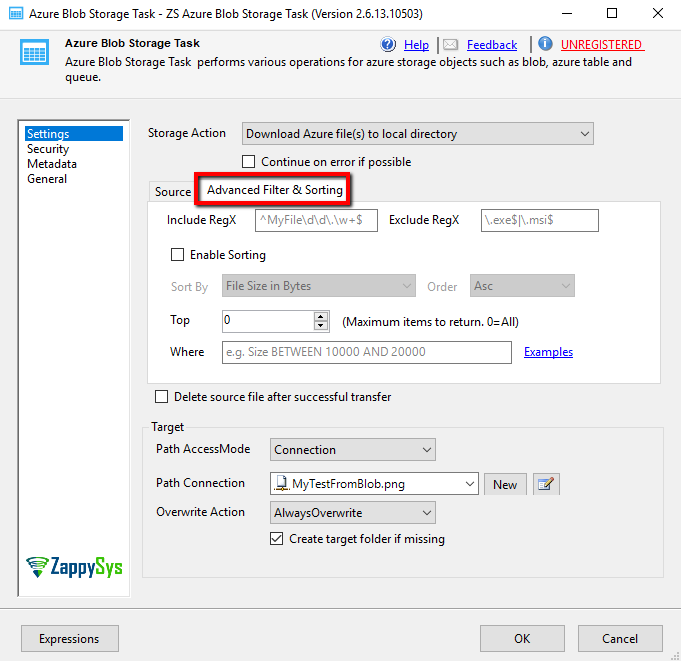Viewport: 681px width, 661px height.
Task: Click the Feedback envelope icon
Action: click(x=450, y=44)
